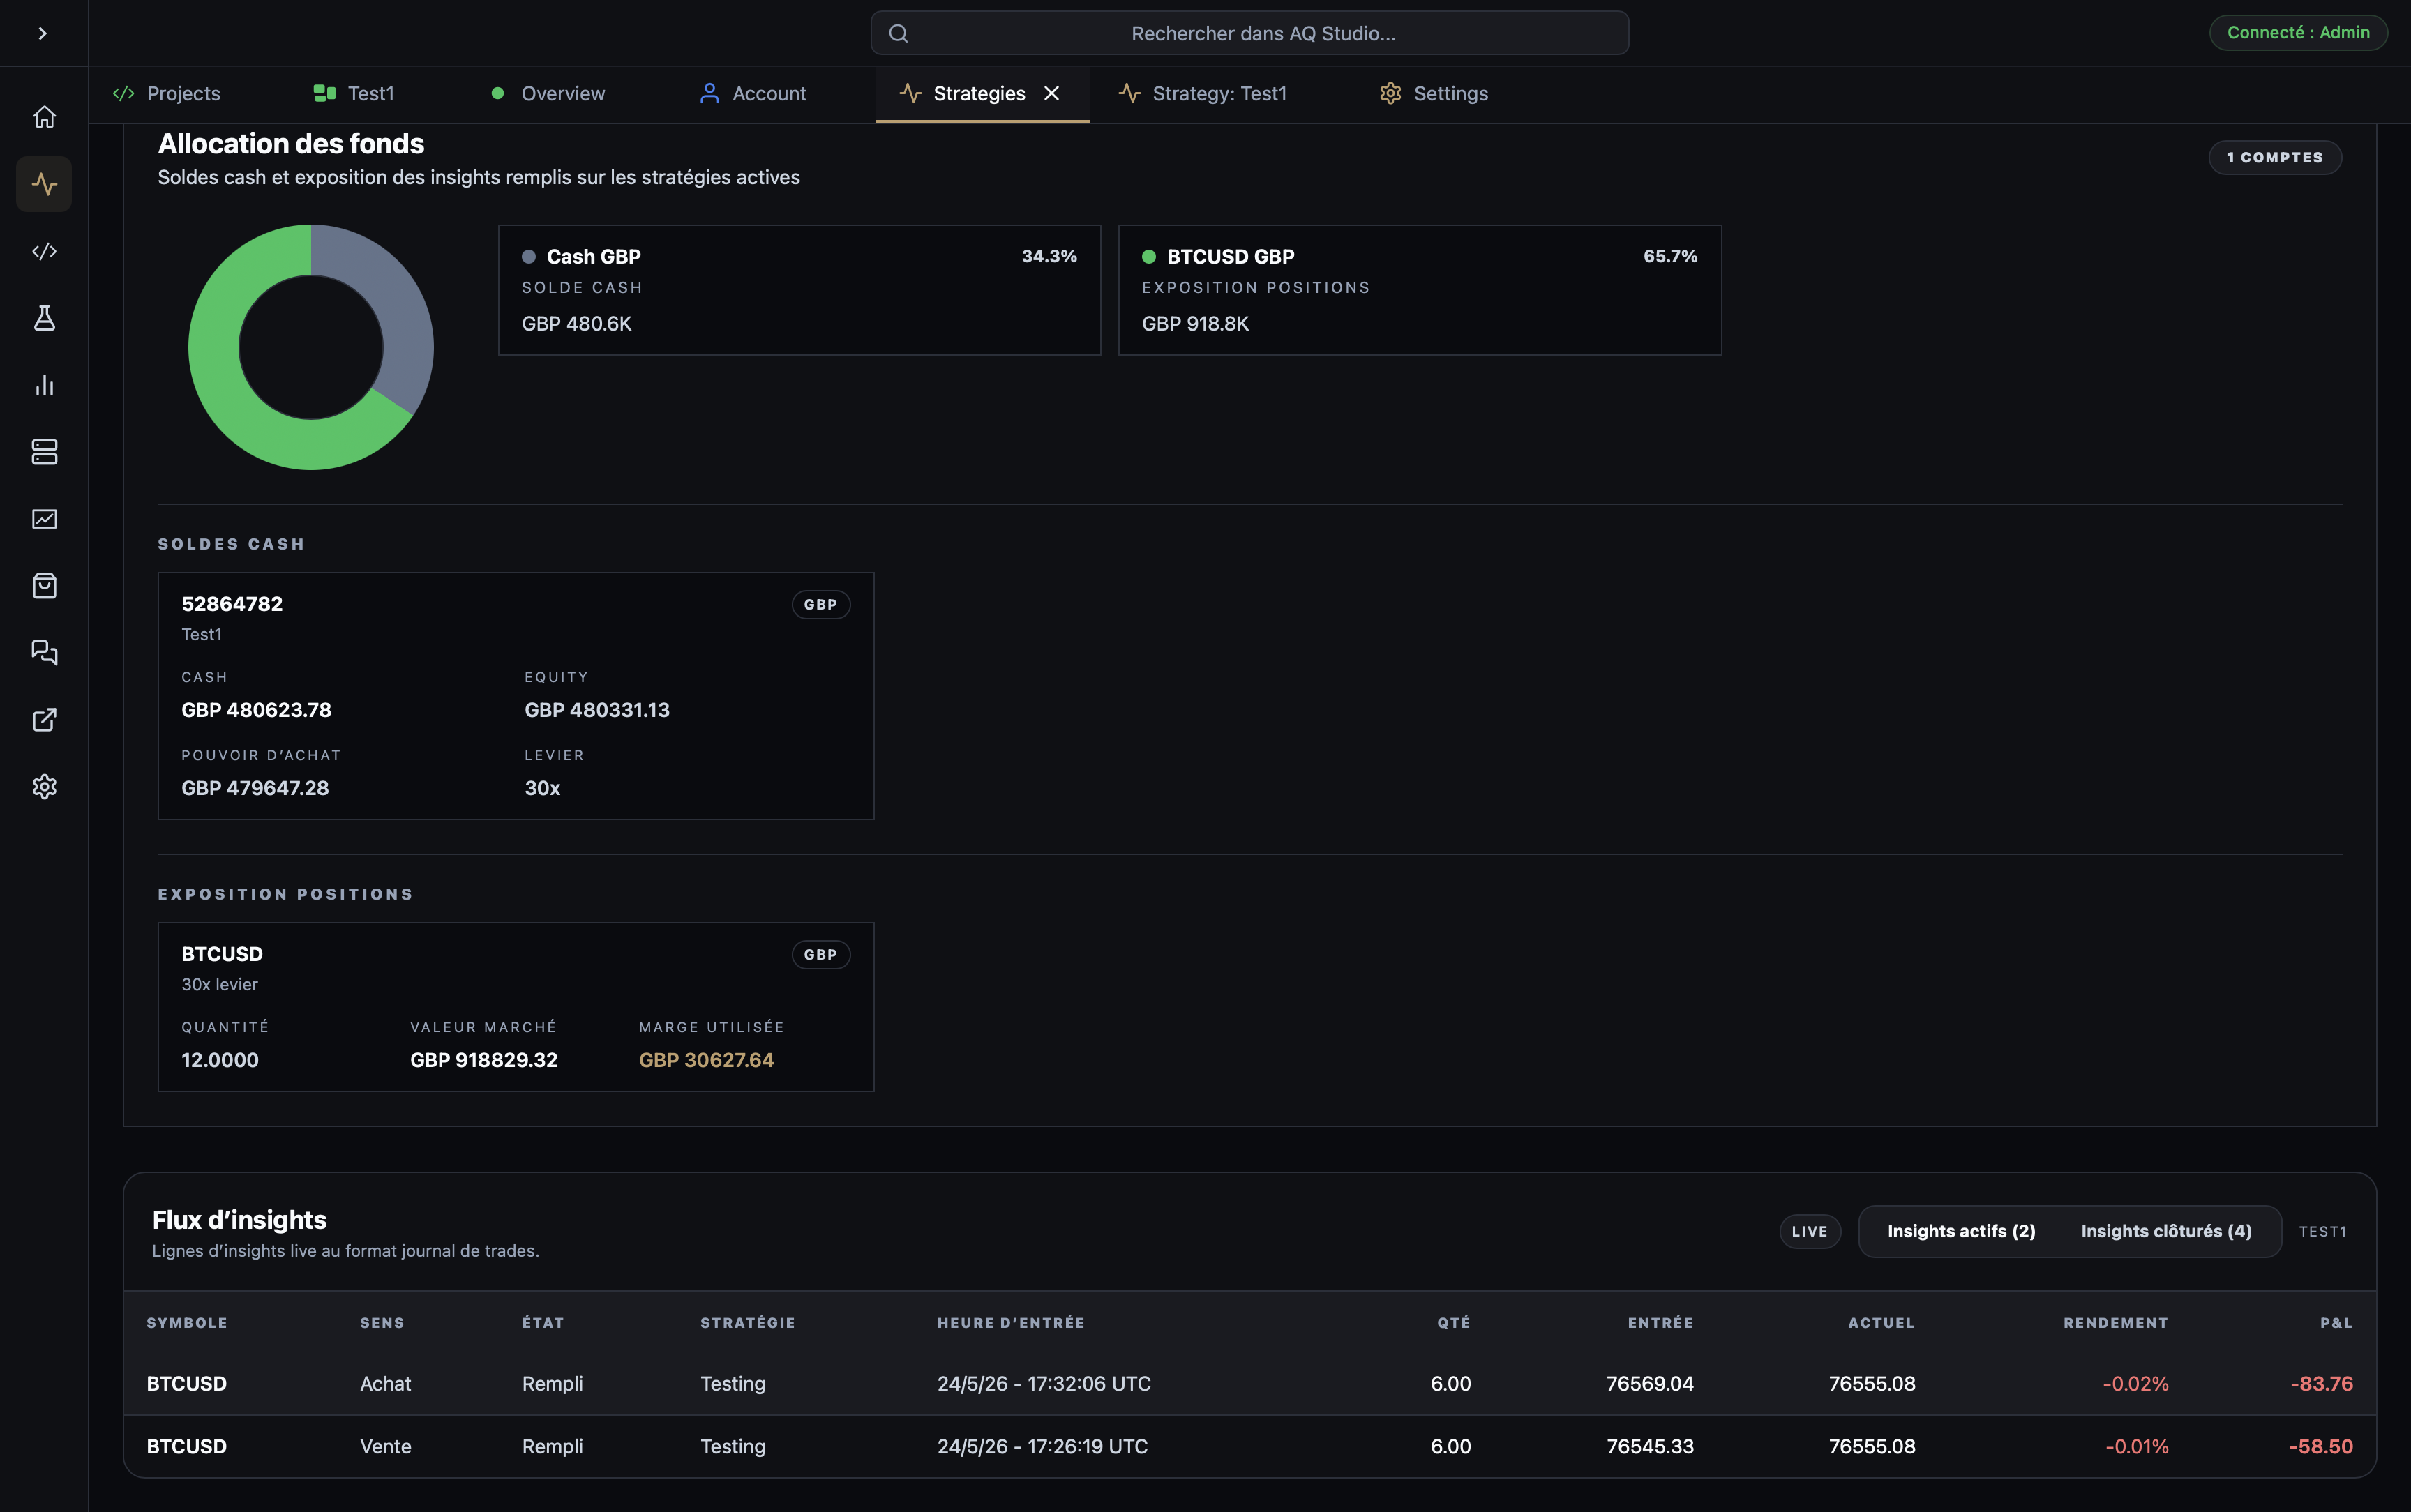Screen dimensions: 2411x1512
Task: Click the GBP badge on account 52864782 card
Action: click(x=821, y=605)
